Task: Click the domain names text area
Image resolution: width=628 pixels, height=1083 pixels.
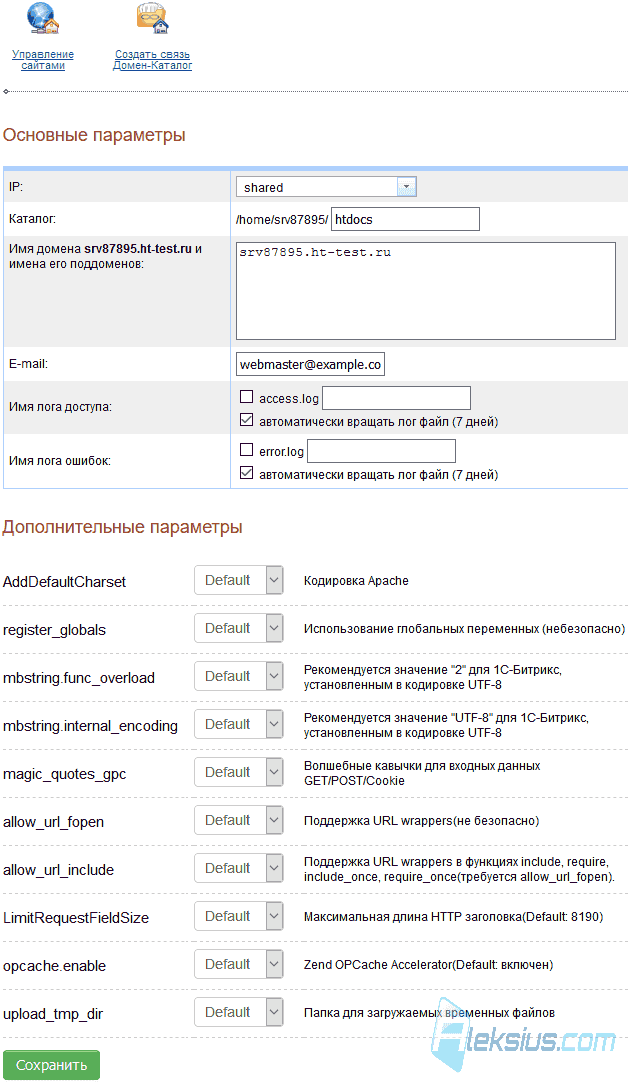Action: [x=426, y=291]
